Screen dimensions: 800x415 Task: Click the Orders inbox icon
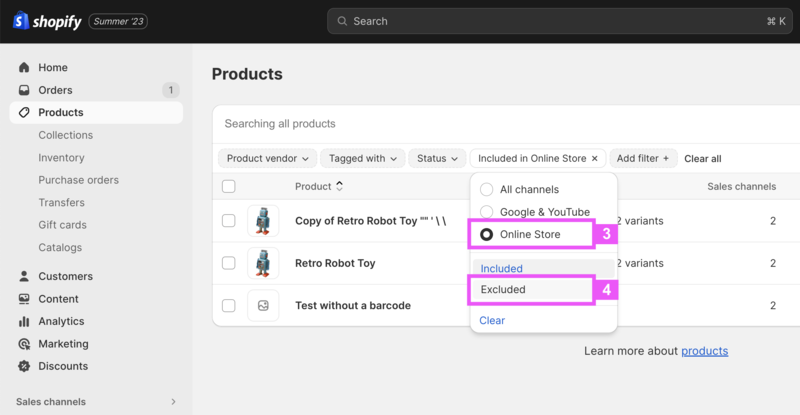[24, 90]
